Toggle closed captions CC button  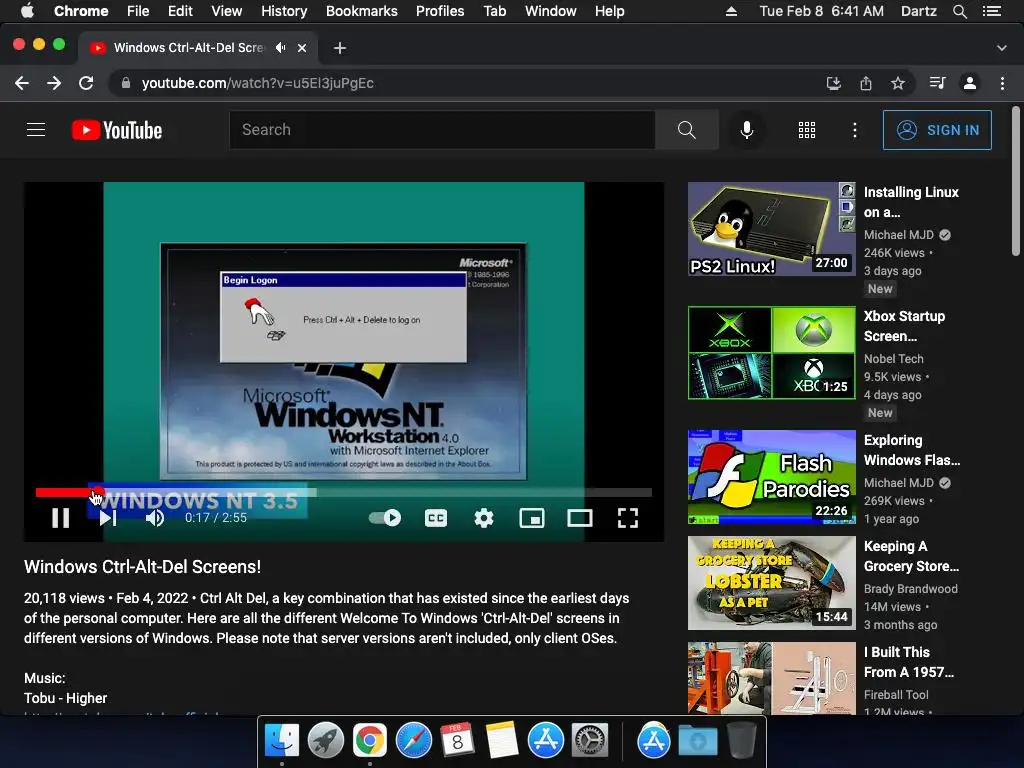pyautogui.click(x=436, y=518)
